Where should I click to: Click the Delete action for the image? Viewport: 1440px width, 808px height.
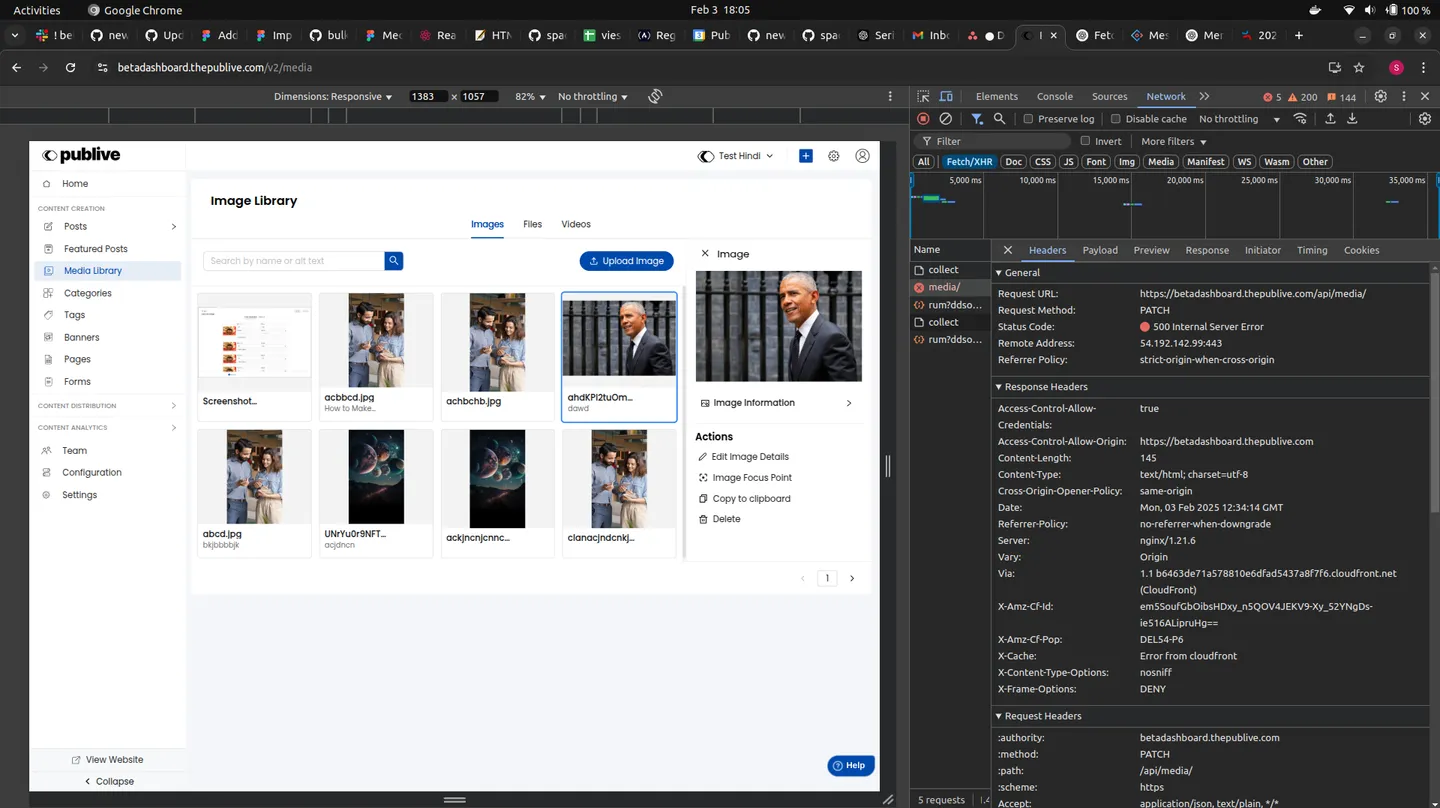(x=719, y=519)
